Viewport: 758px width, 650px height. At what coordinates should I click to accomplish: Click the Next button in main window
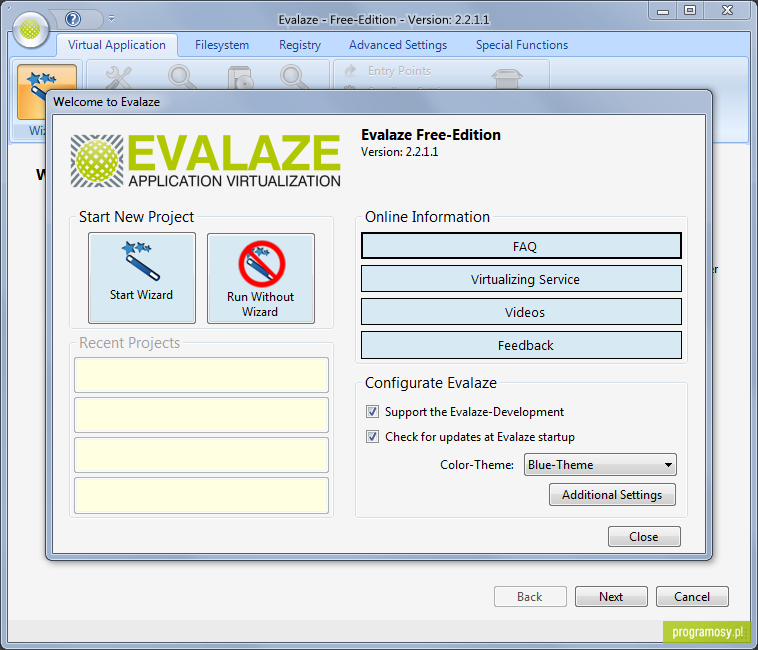coord(611,596)
